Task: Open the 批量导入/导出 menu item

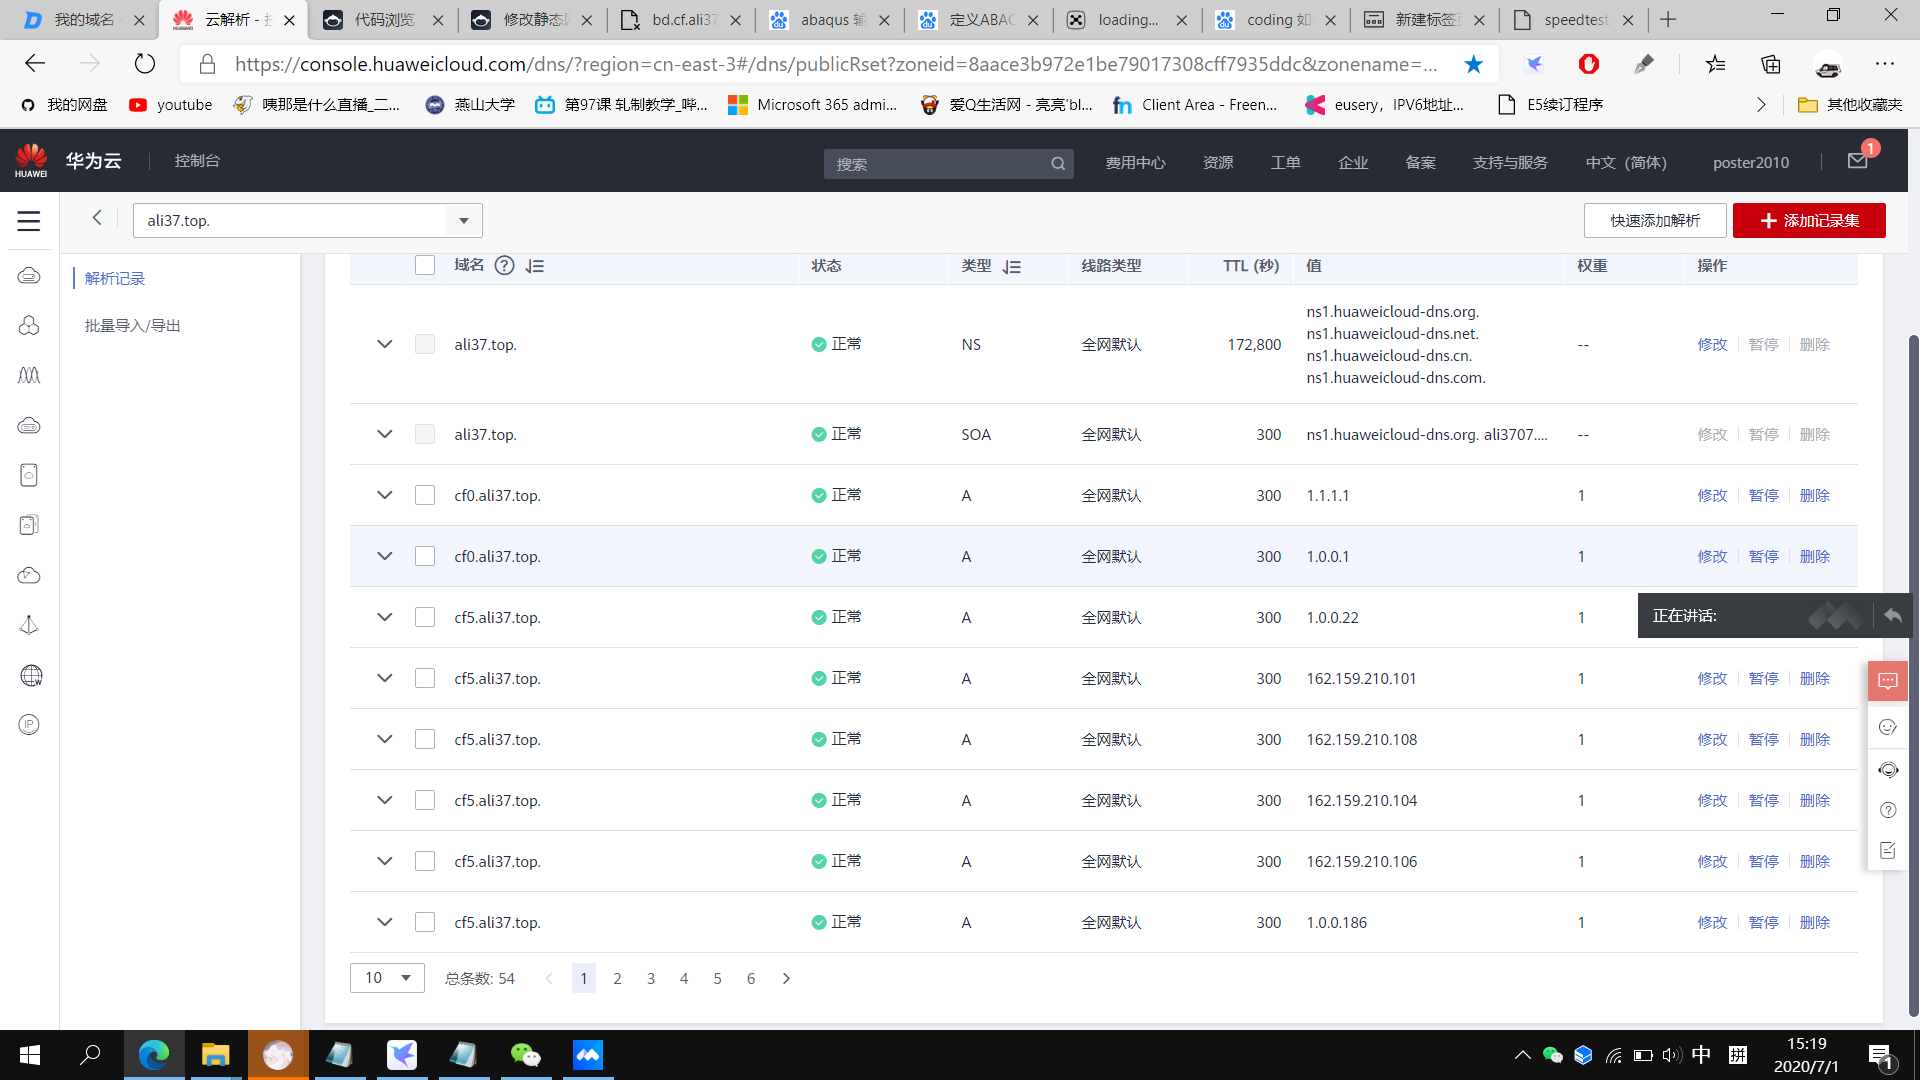Action: (x=132, y=326)
